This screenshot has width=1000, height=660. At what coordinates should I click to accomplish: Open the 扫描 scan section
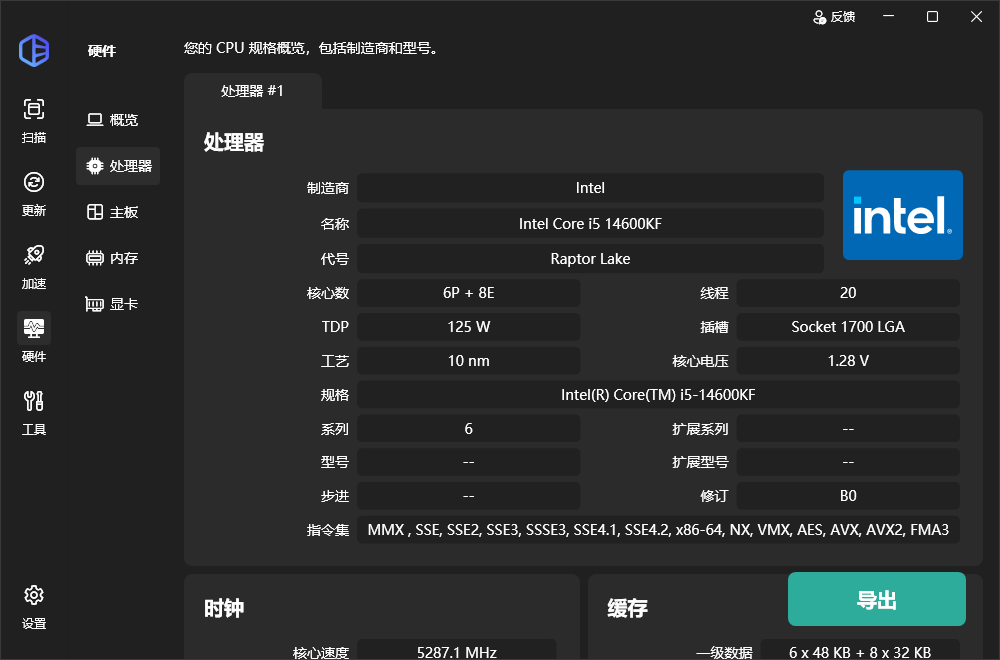click(x=34, y=121)
